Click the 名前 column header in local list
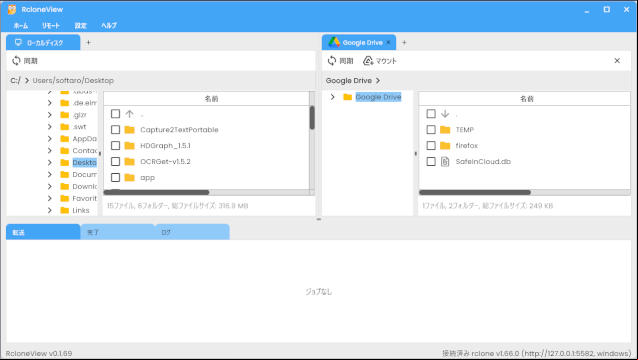The width and height of the screenshot is (638, 360). 211,98
